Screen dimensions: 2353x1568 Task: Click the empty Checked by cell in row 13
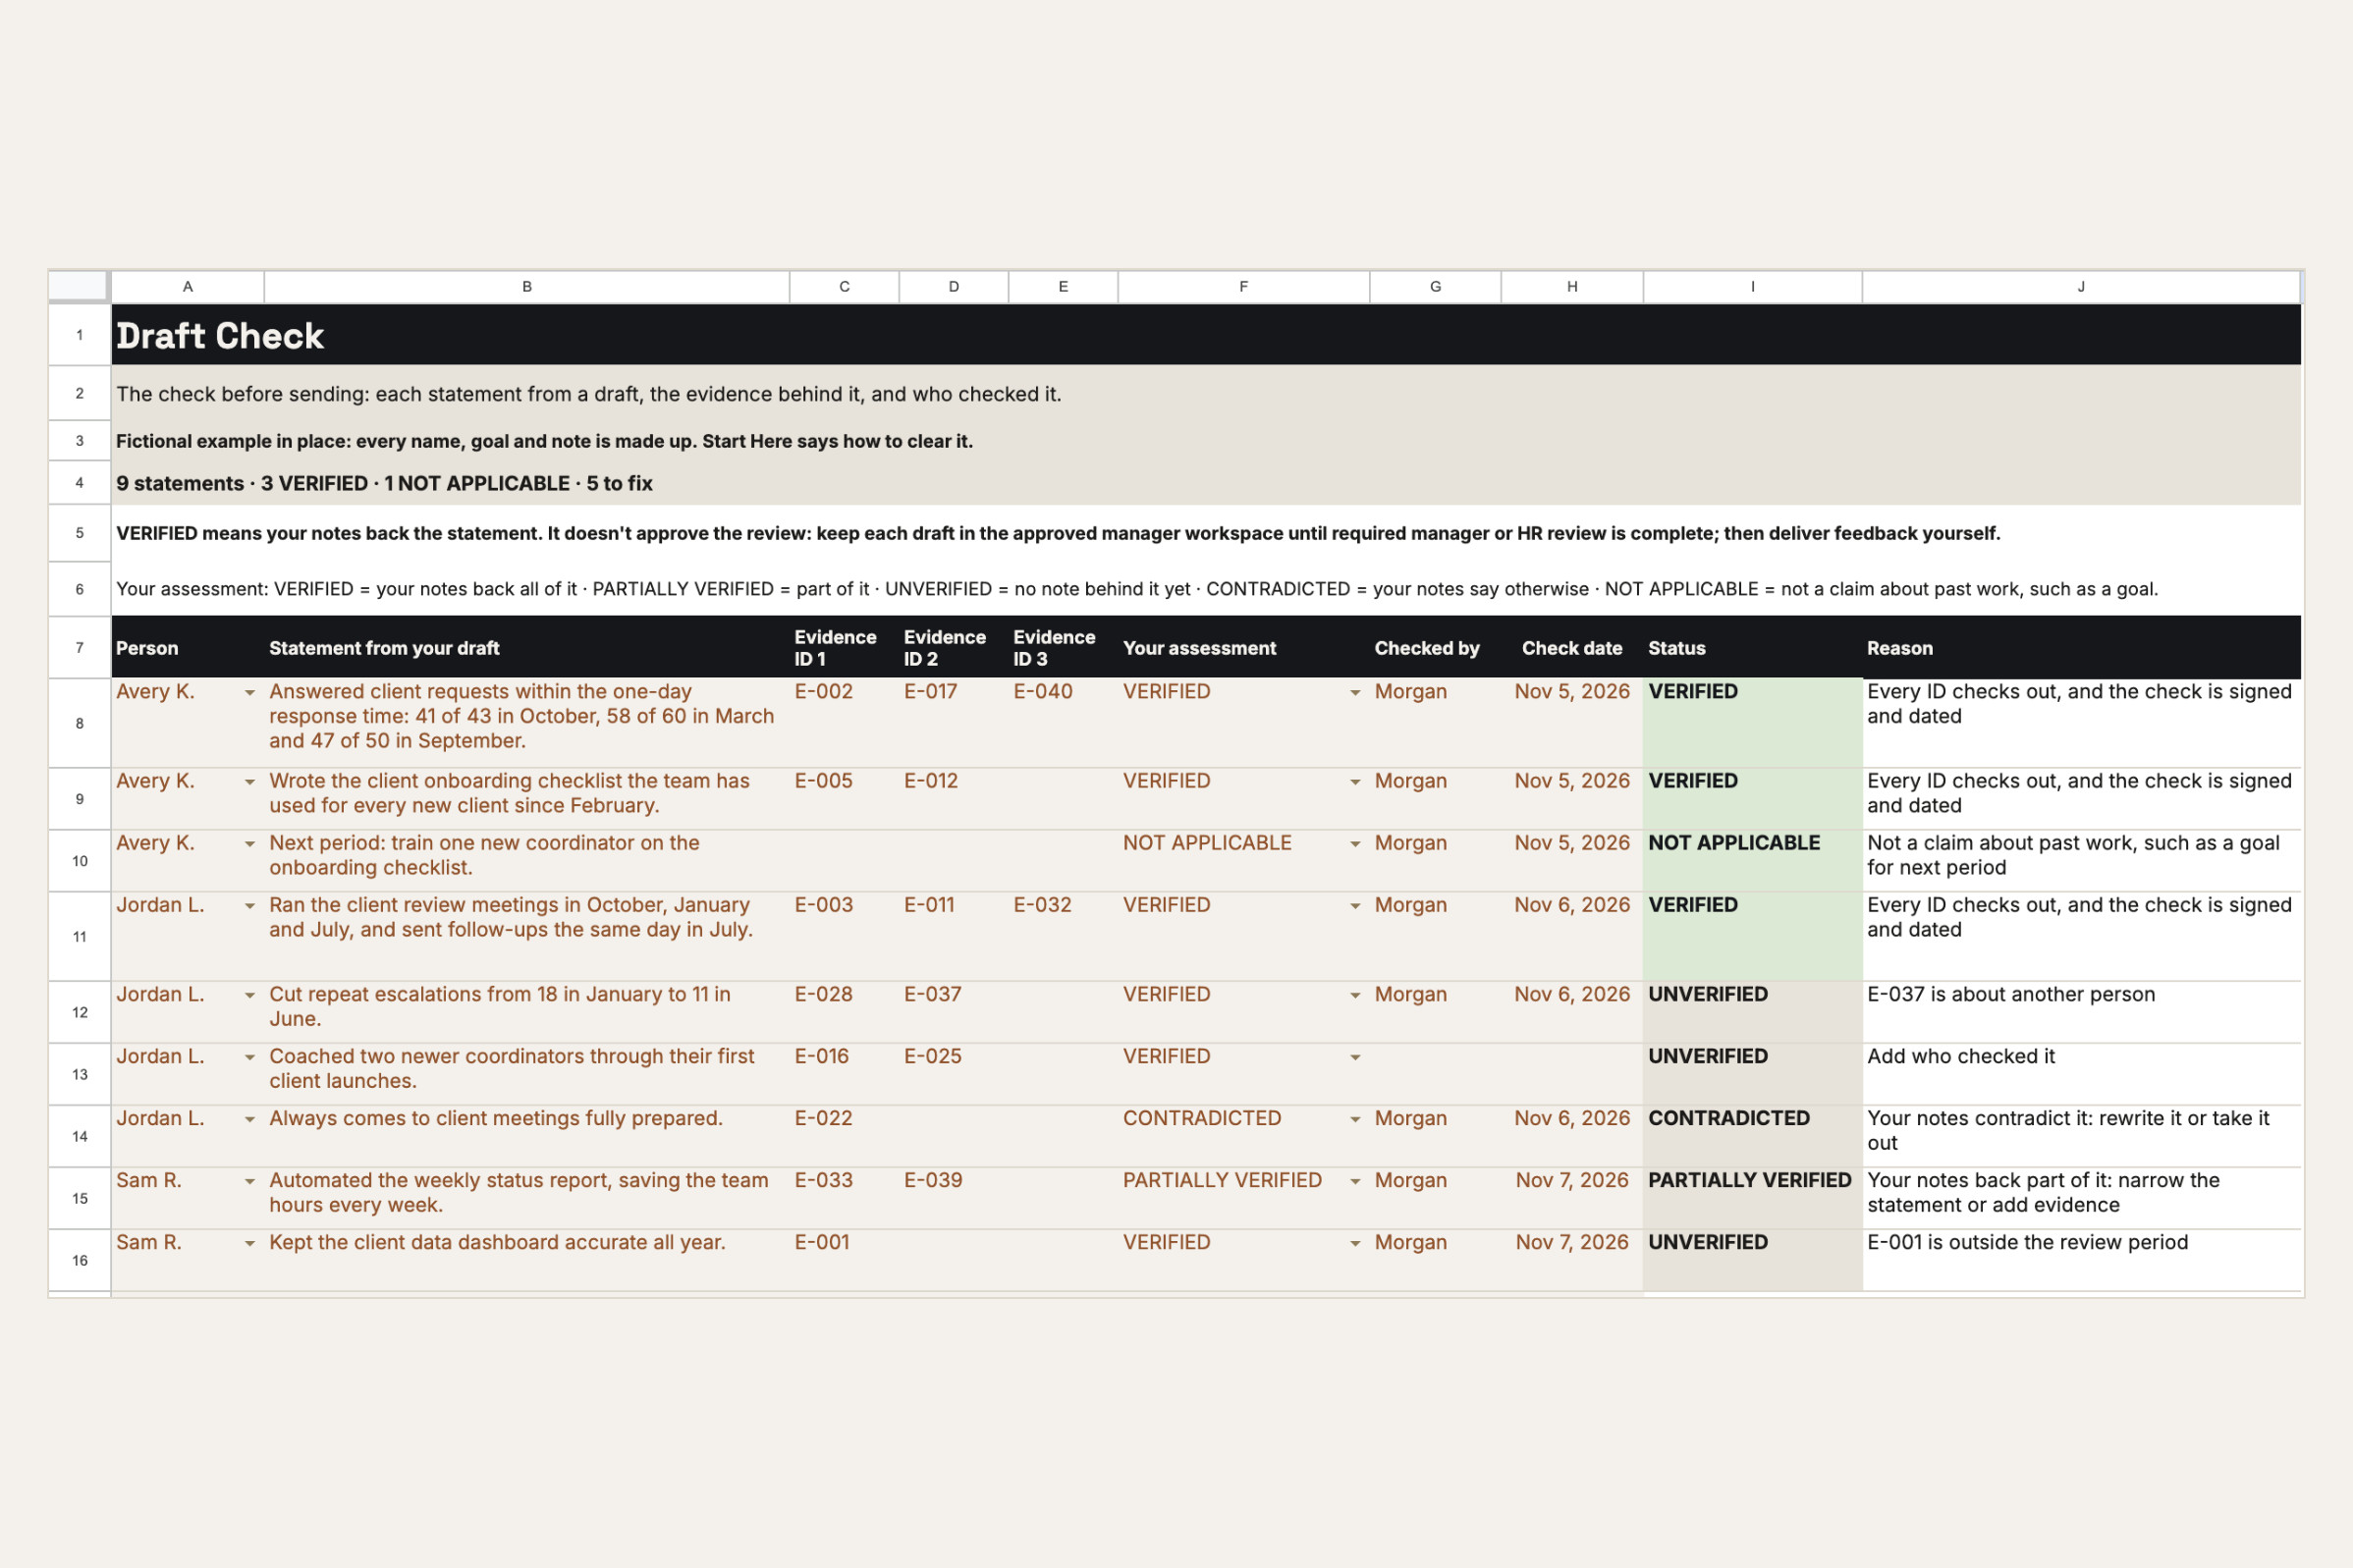pos(1435,1074)
